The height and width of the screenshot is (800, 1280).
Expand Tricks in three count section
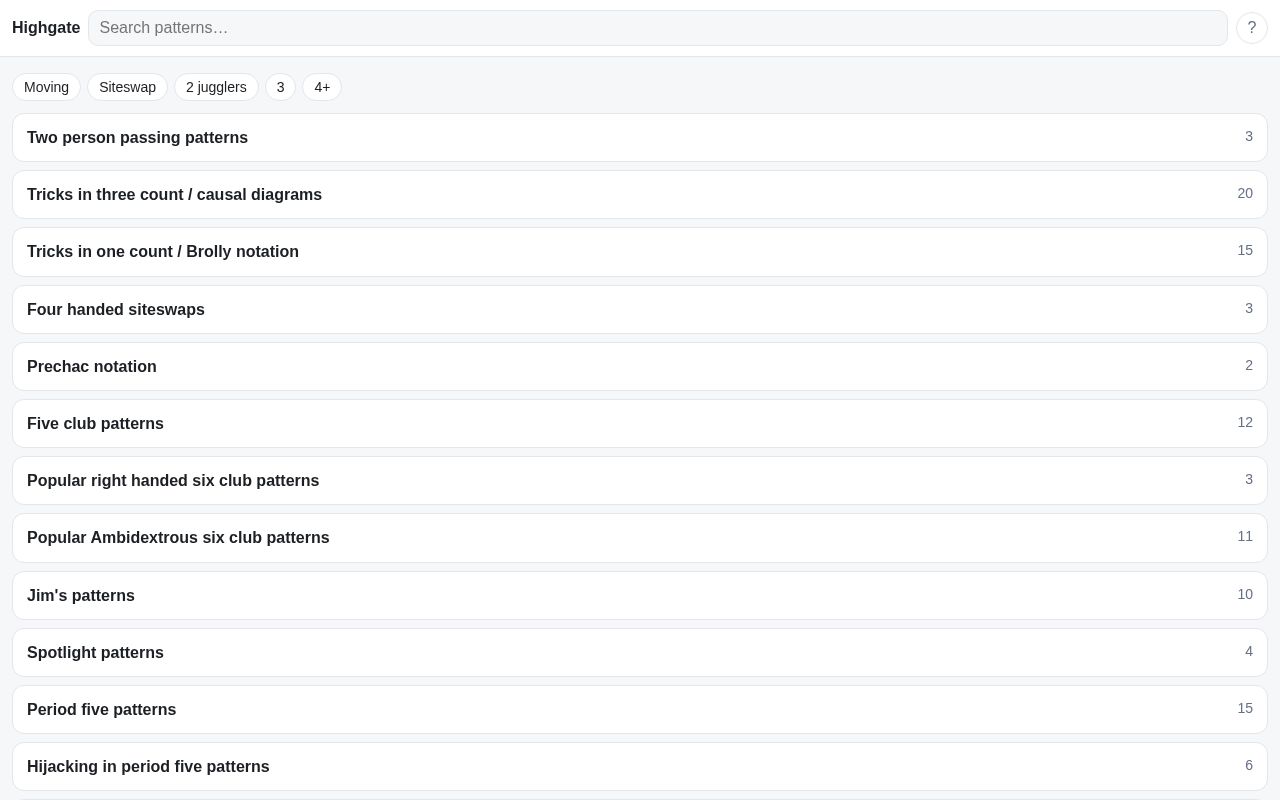640,194
